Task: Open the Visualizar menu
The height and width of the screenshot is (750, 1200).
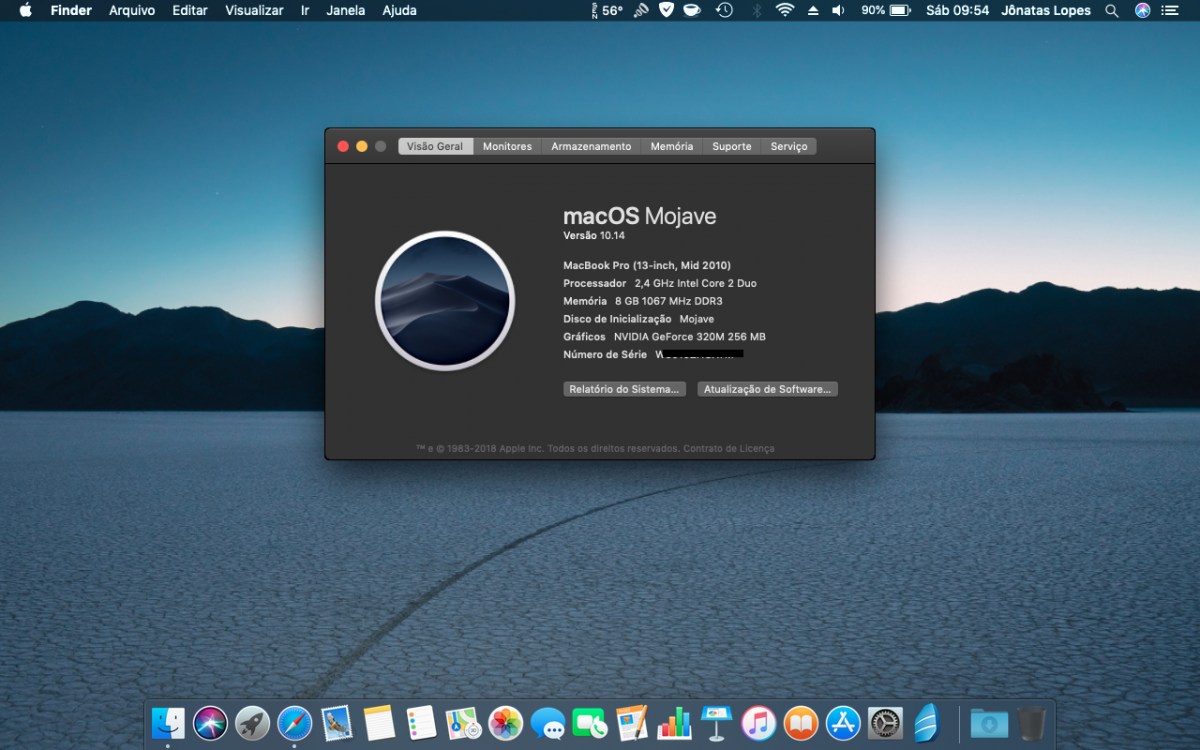Action: (254, 10)
